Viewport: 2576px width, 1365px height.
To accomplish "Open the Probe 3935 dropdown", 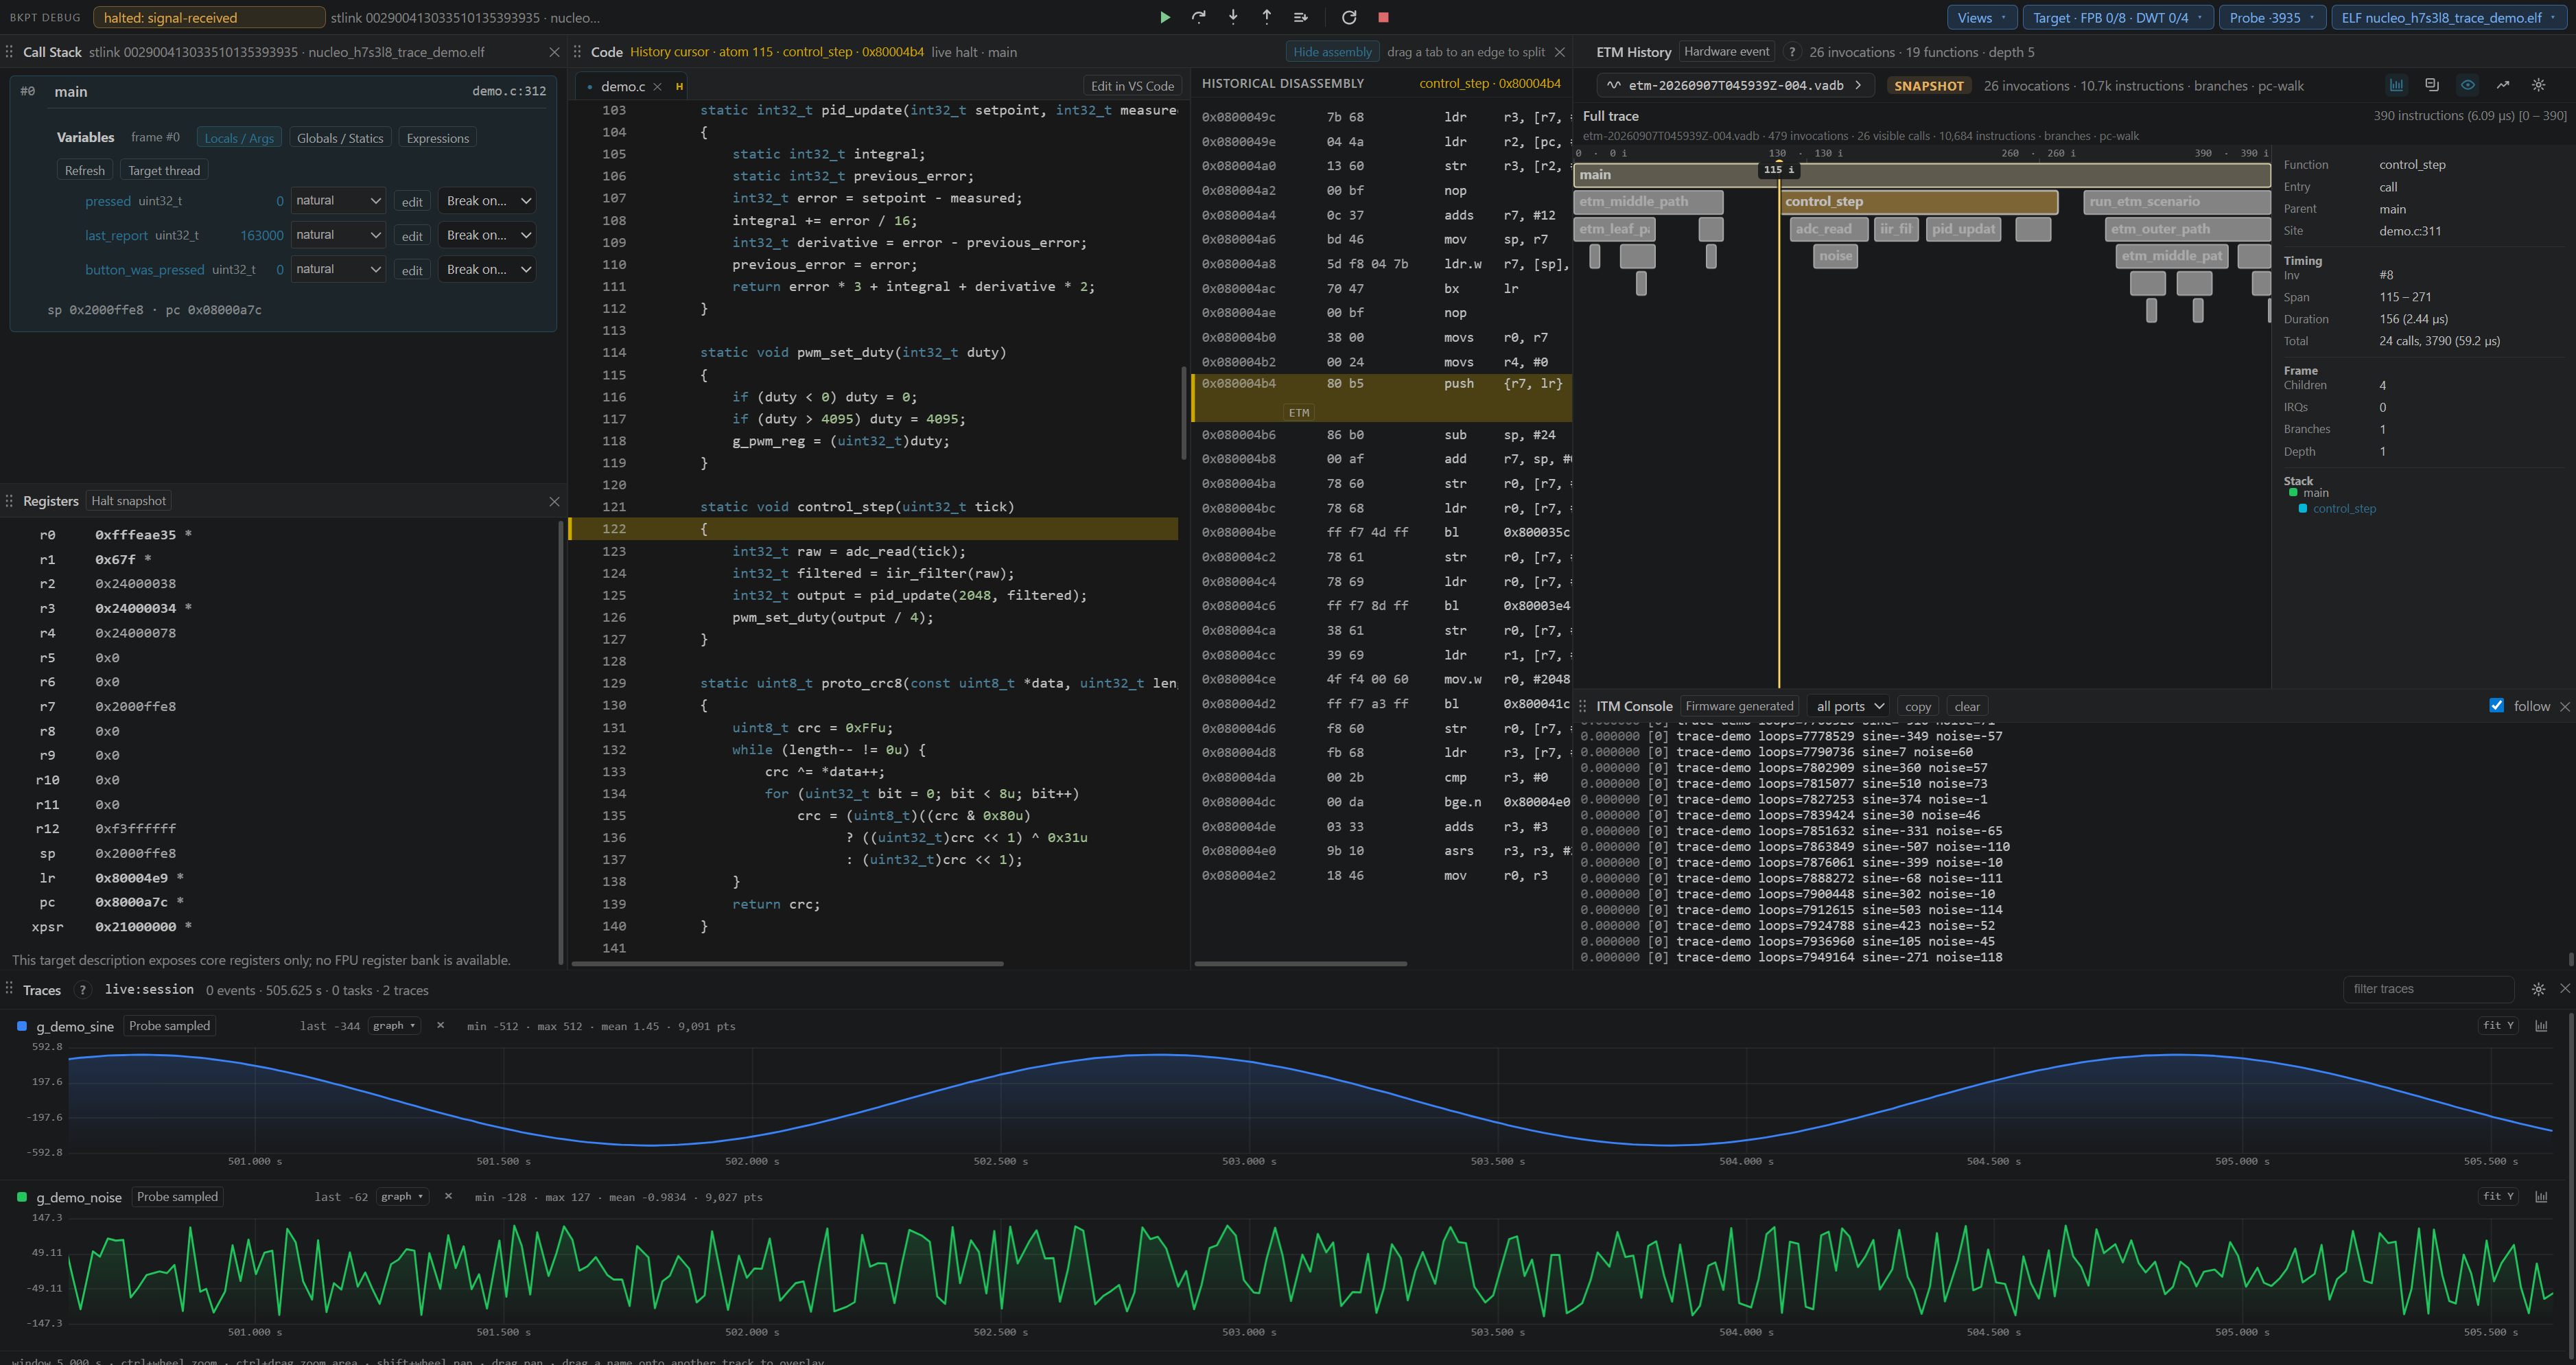I will click(x=2272, y=17).
